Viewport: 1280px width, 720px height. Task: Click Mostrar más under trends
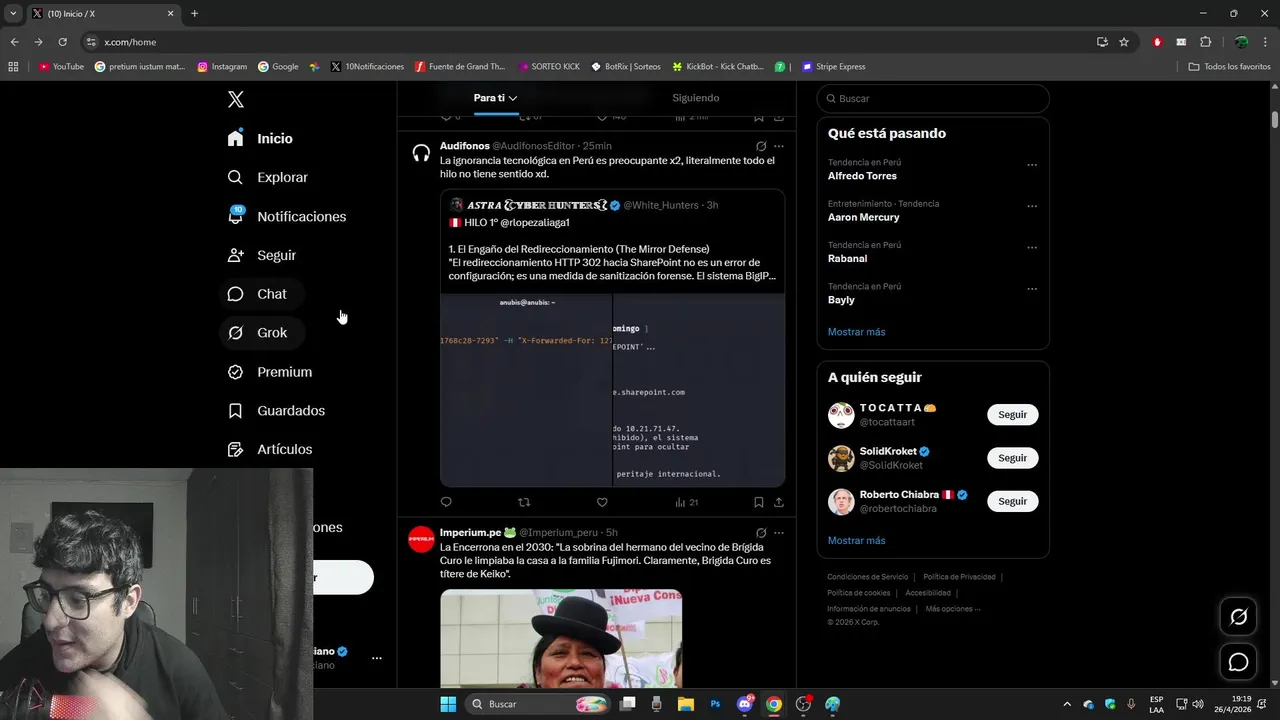point(856,332)
